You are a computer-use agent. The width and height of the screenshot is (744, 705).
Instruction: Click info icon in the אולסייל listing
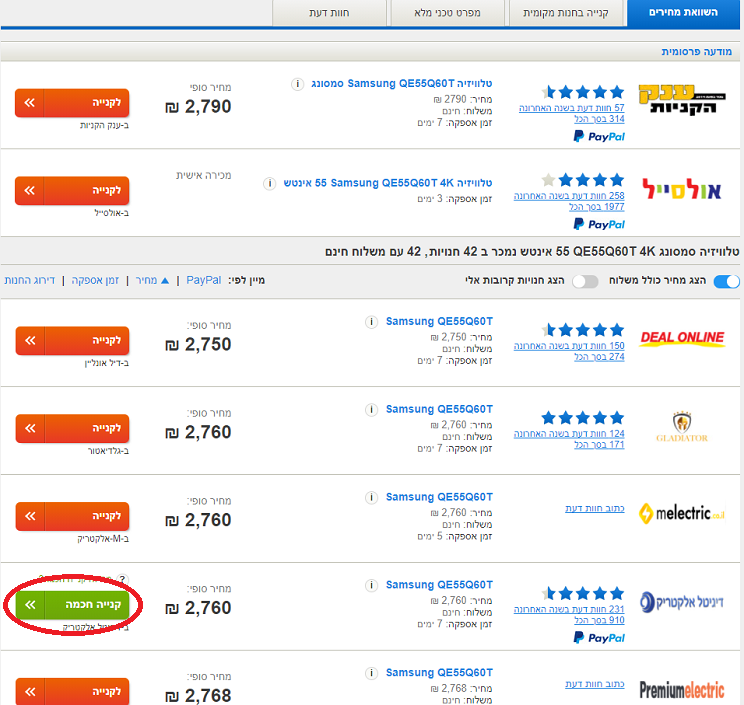point(270,184)
